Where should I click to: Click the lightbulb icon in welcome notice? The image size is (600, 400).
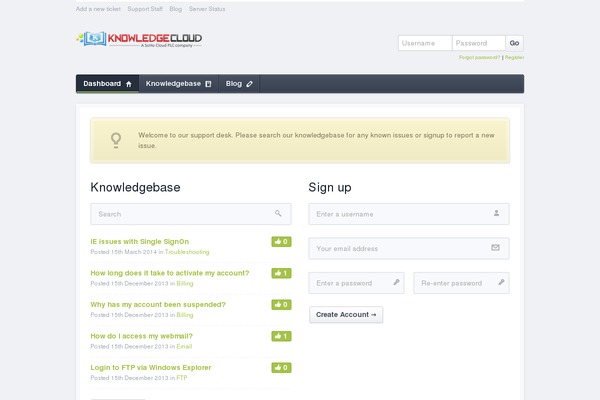click(x=116, y=140)
